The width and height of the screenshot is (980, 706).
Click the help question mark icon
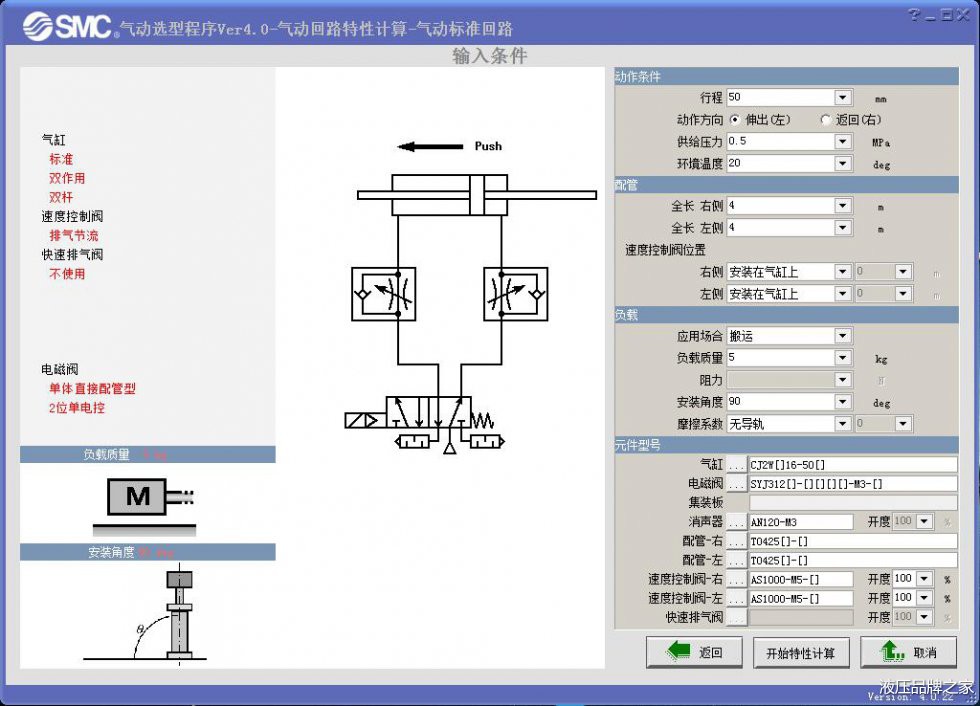pyautogui.click(x=913, y=15)
